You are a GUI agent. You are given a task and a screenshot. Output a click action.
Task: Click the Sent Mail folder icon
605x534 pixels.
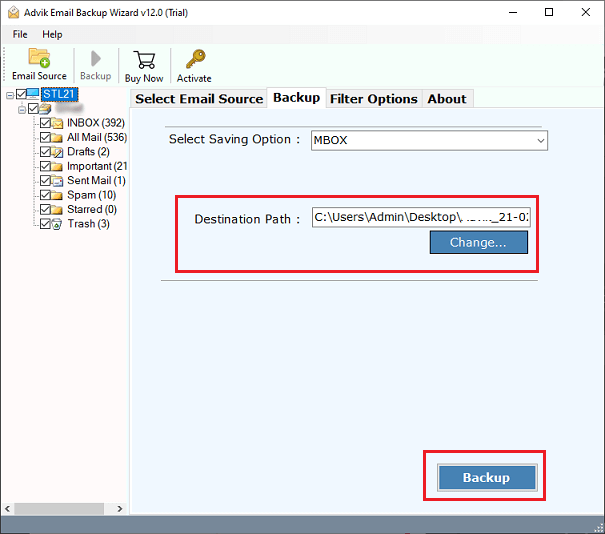click(57, 181)
